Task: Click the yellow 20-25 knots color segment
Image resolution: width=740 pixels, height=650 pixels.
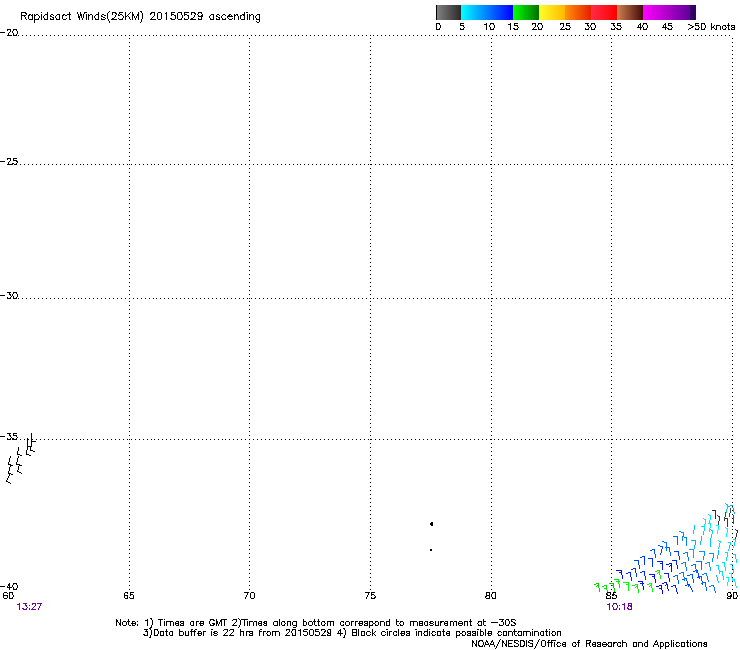Action: pos(552,12)
